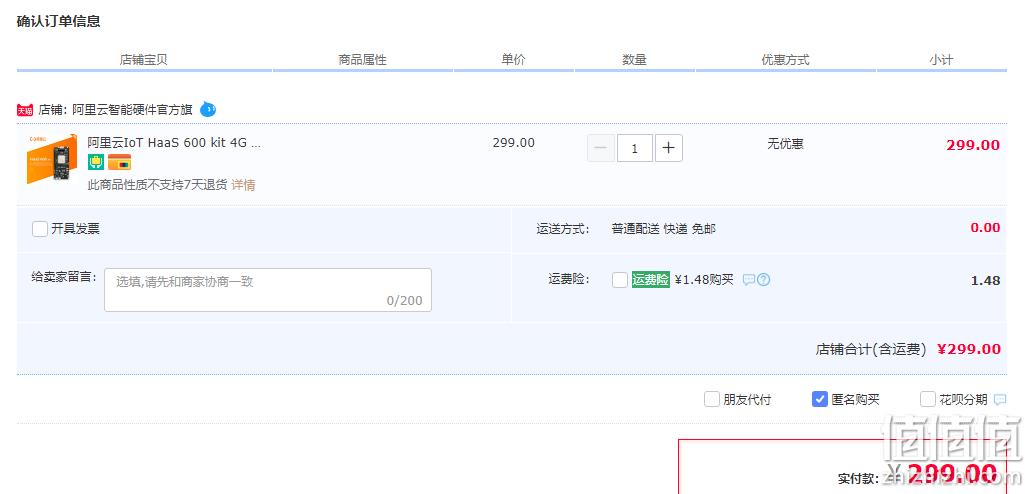Check the 朋友代付 friend pay option

point(711,399)
